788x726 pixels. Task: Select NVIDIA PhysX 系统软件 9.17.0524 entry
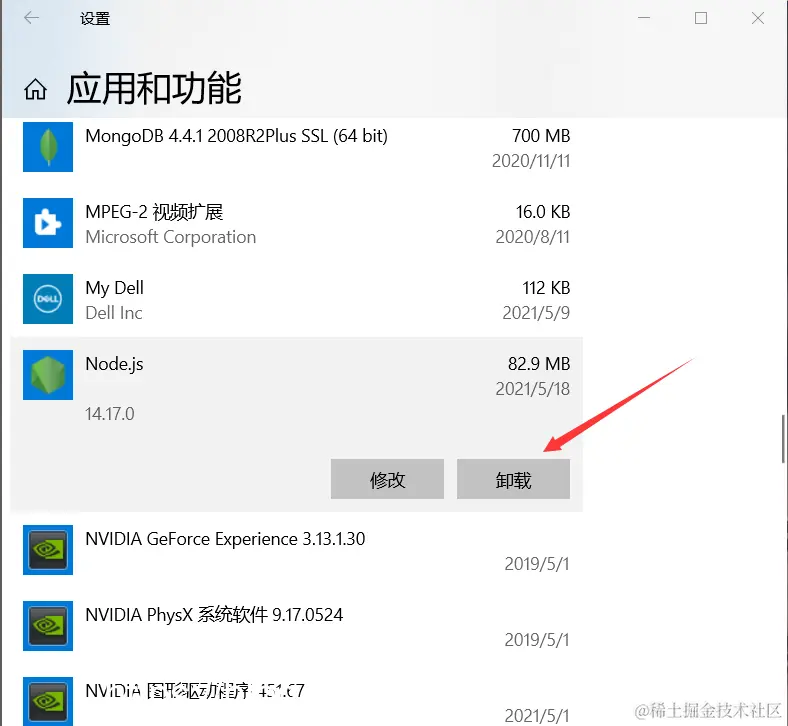click(x=214, y=615)
